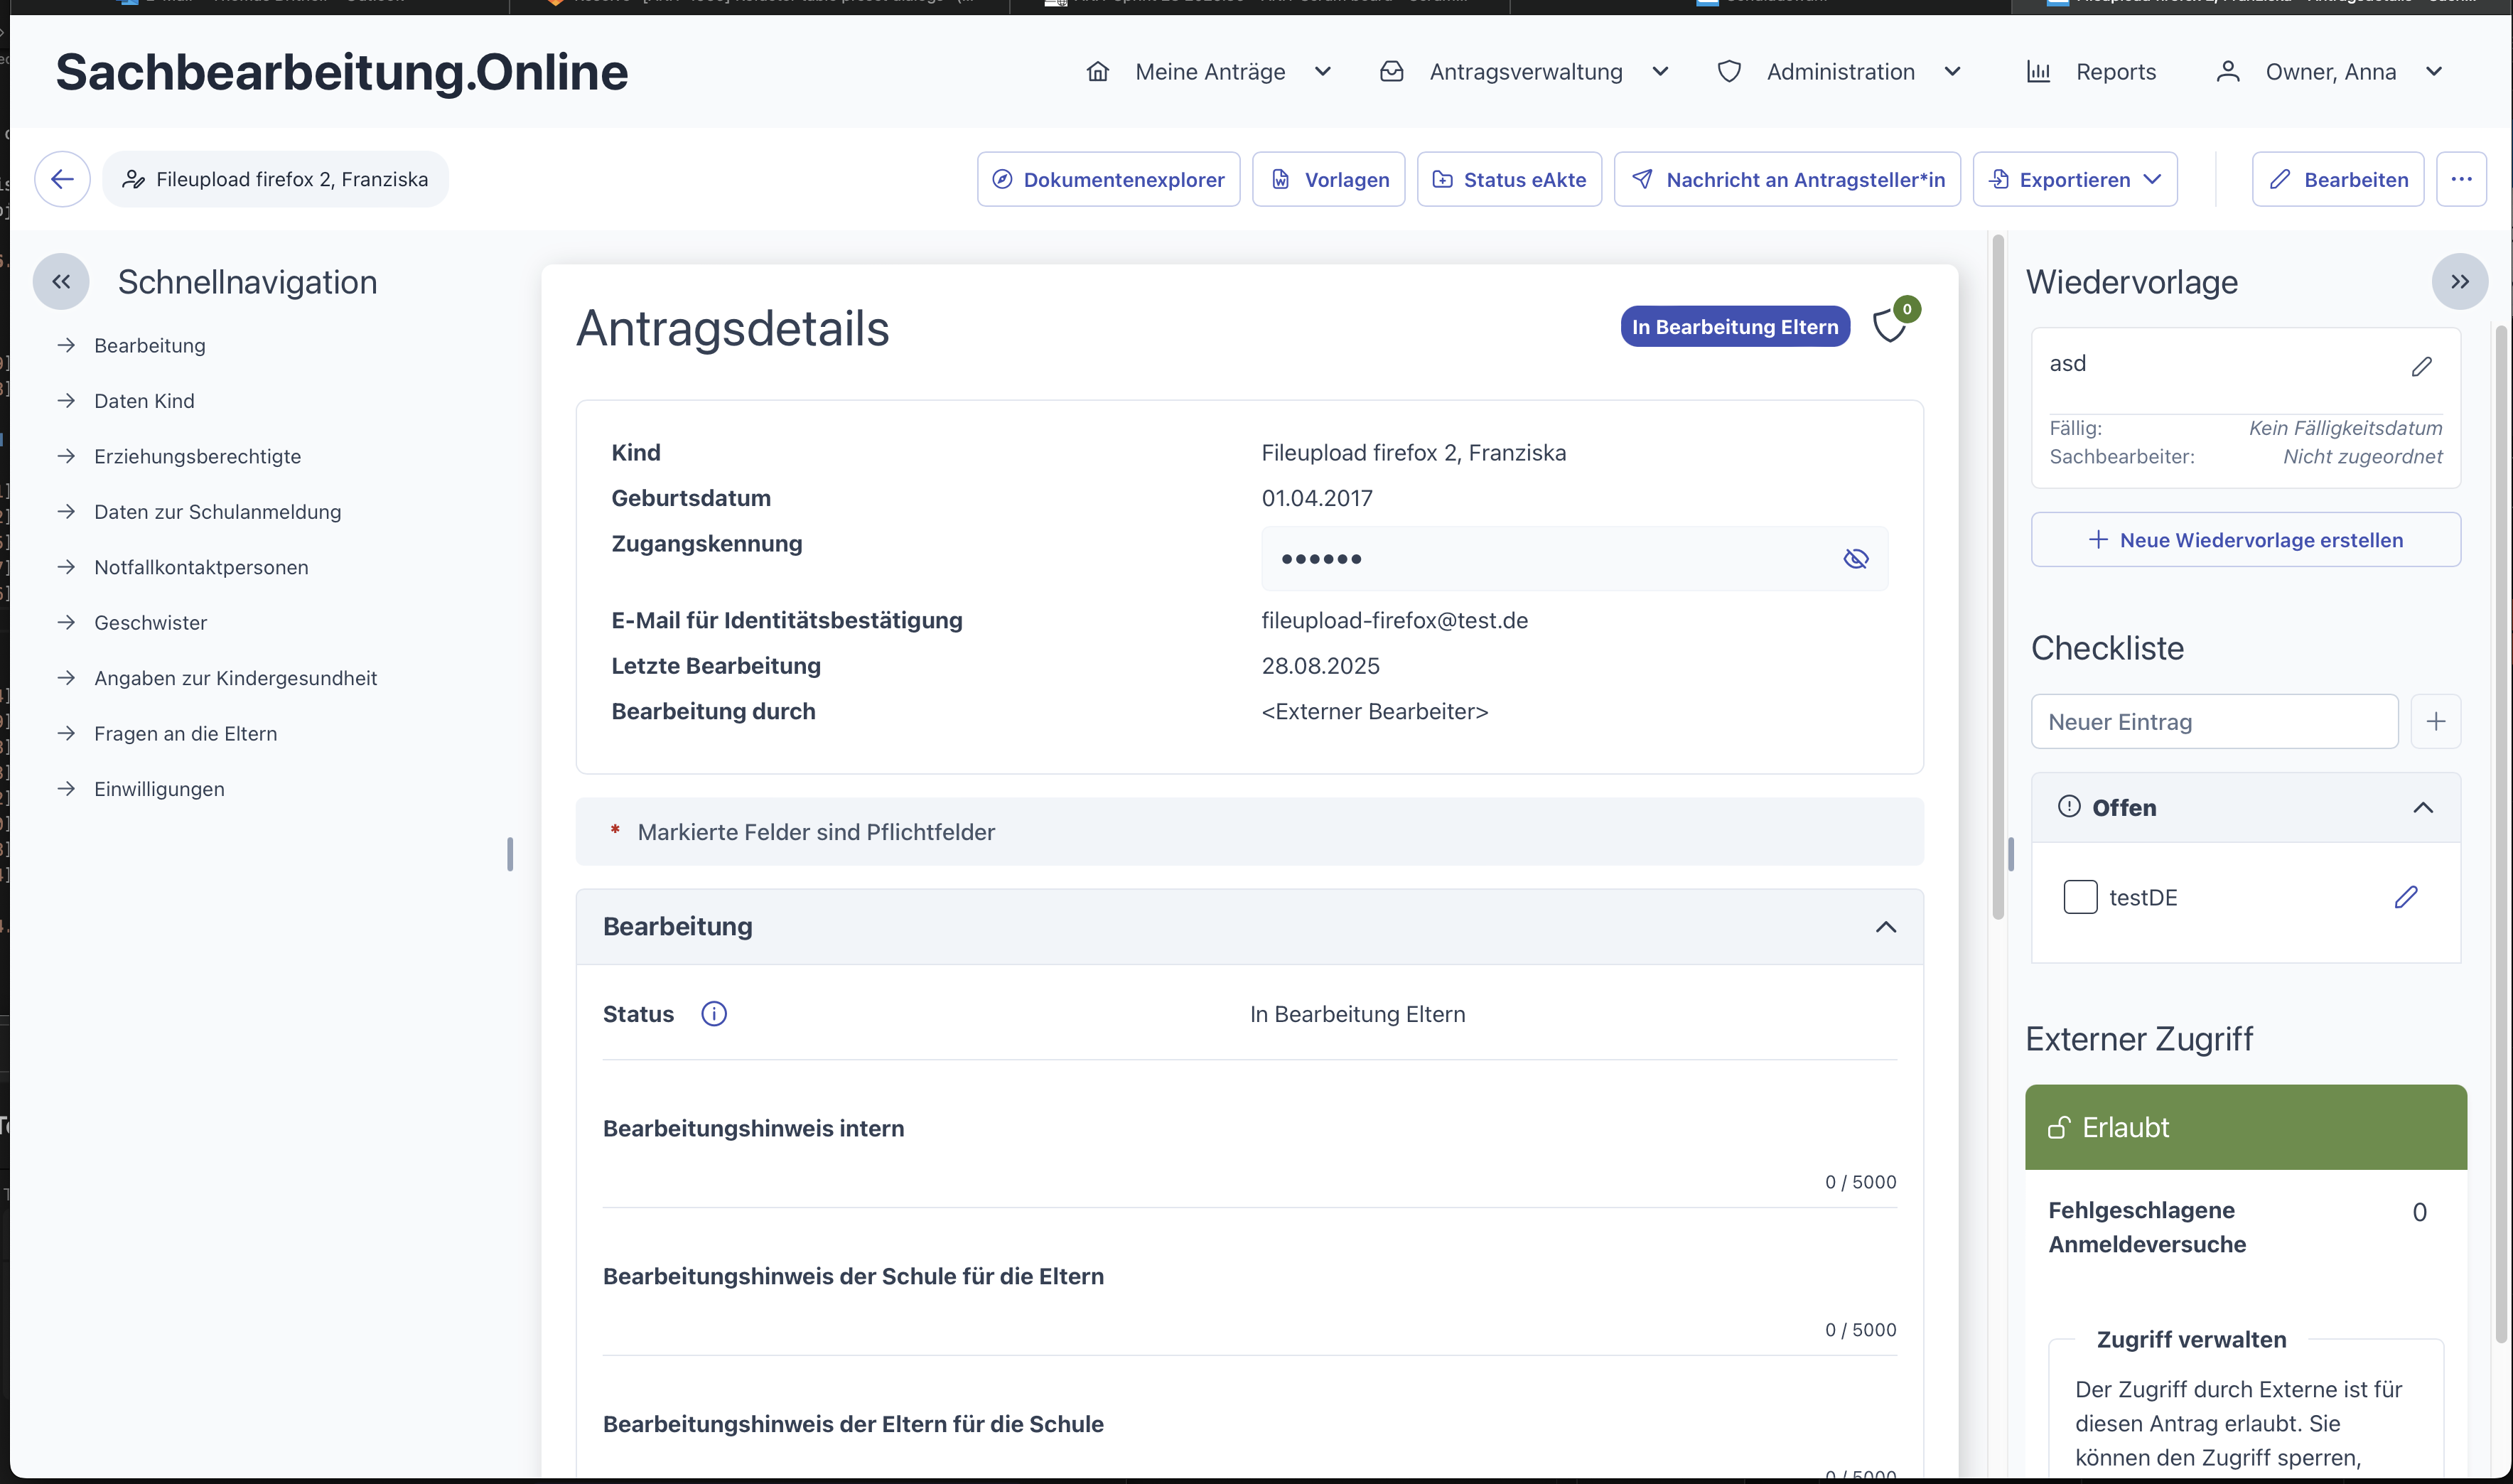Add checklist entry with plus button
2513x1484 pixels.
[x=2436, y=721]
